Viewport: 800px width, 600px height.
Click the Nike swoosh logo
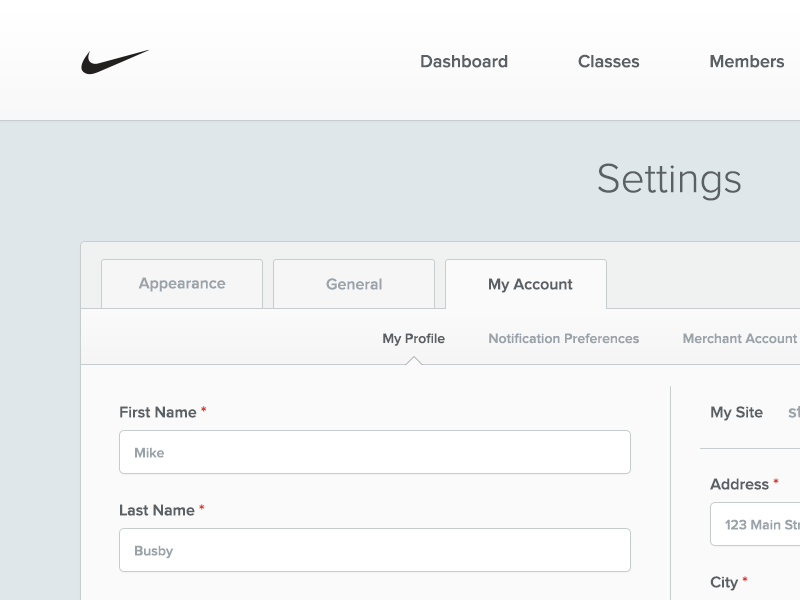pos(114,62)
